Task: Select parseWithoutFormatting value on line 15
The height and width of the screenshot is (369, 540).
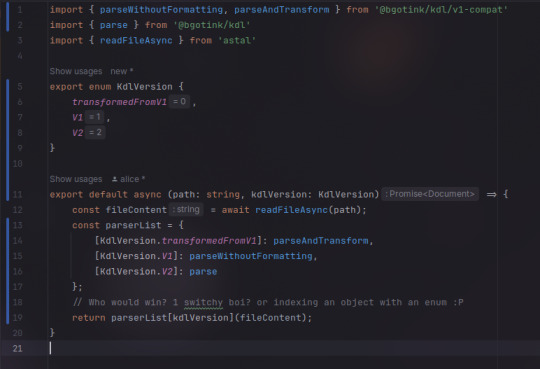Action: (x=251, y=256)
